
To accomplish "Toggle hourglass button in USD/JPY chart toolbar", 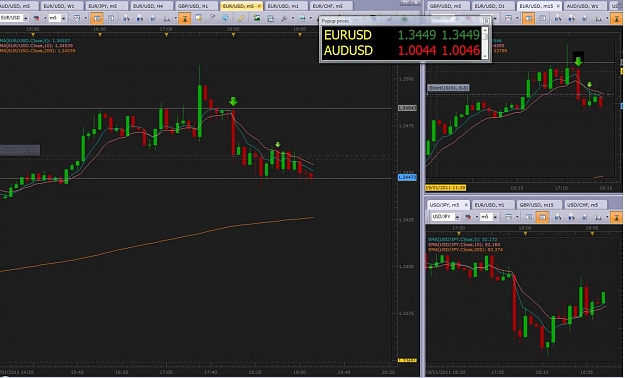I will [616, 217].
